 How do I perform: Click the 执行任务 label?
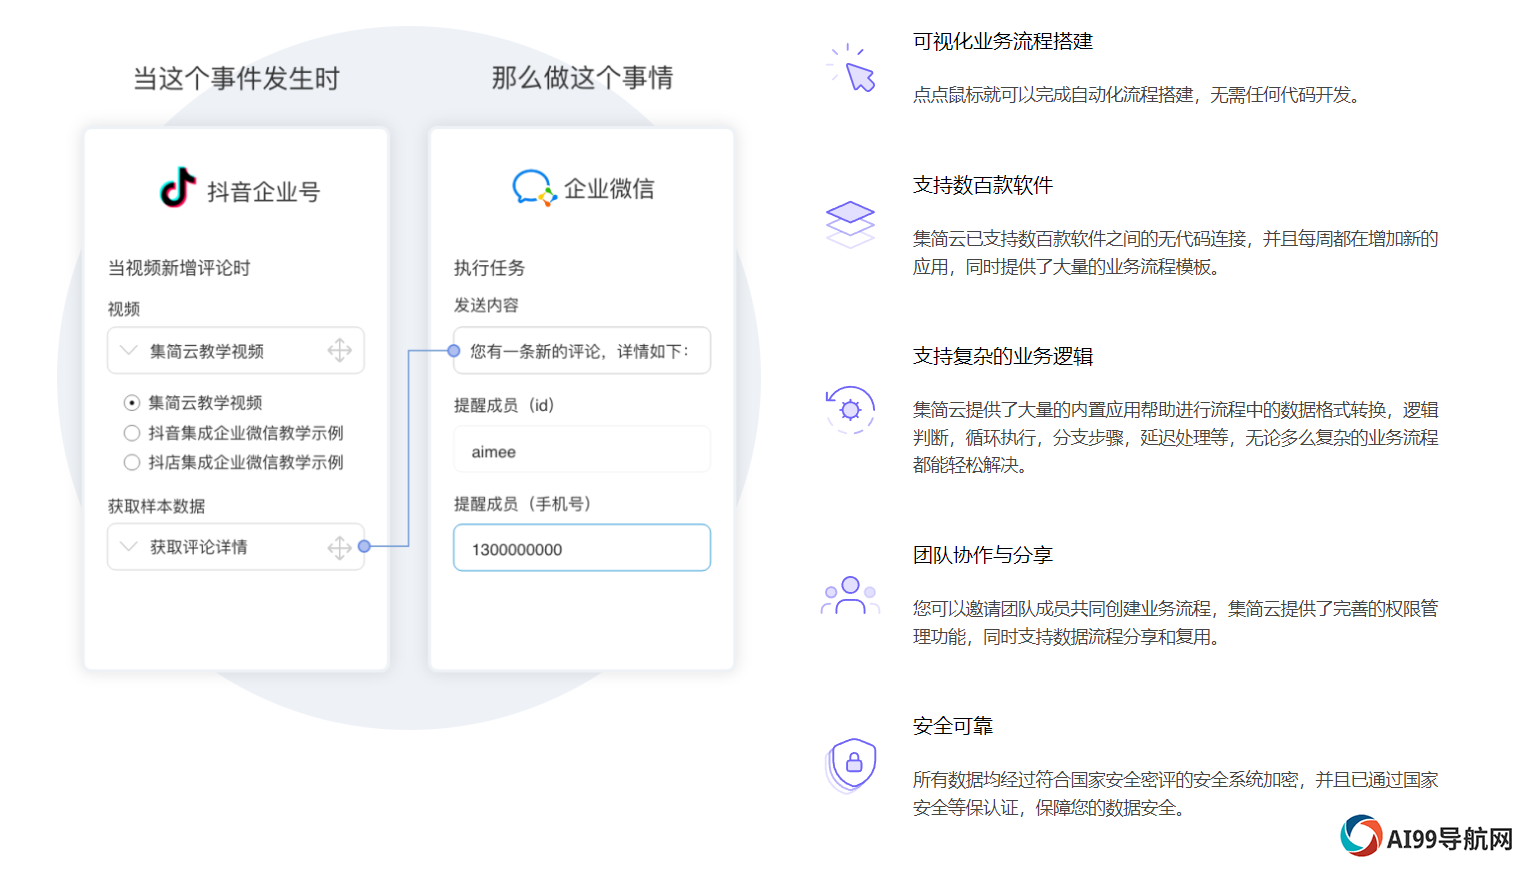pos(489,268)
